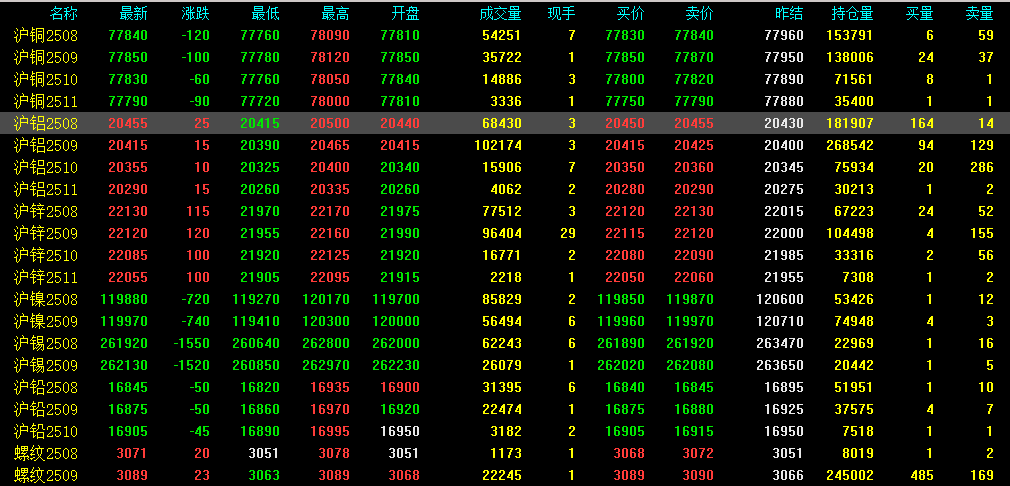Click ask volume 286 in 沪铝2510 row
The width and height of the screenshot is (1010, 486).
click(982, 167)
